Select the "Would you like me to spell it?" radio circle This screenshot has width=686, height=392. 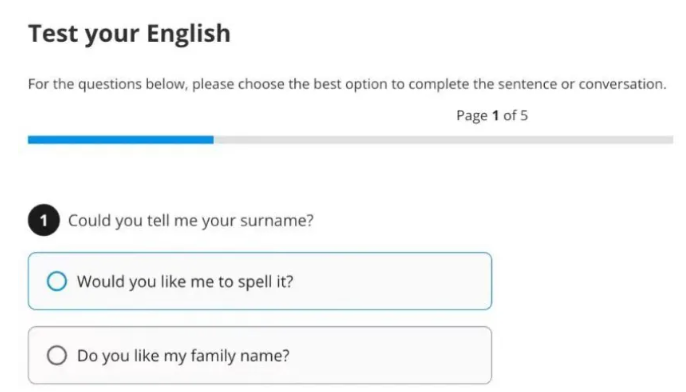point(57,281)
